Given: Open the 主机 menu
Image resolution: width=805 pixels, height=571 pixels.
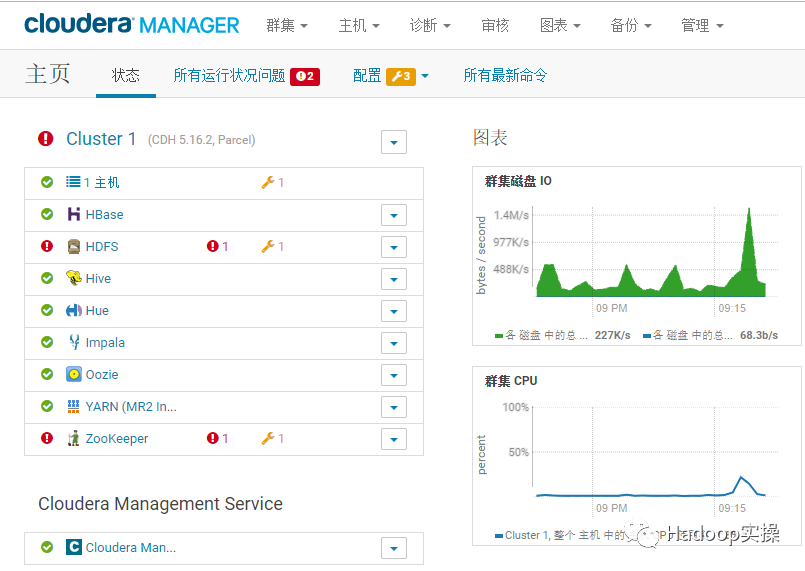Looking at the screenshot, I should (359, 25).
